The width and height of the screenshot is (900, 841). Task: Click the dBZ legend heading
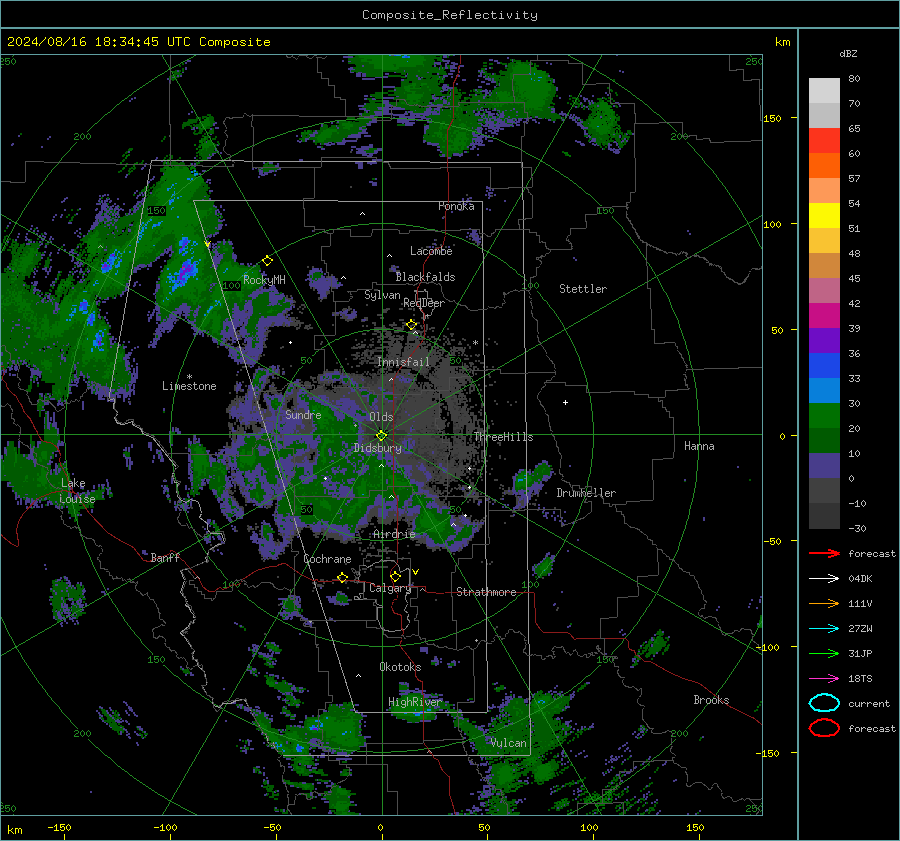tap(848, 53)
